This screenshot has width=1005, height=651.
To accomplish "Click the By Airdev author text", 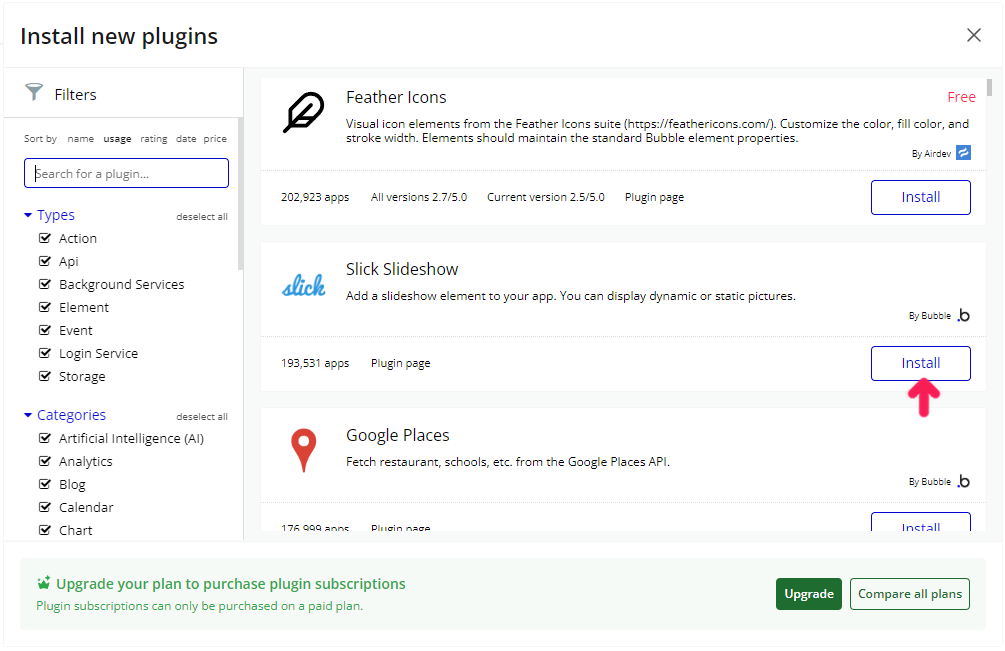I will (931, 154).
